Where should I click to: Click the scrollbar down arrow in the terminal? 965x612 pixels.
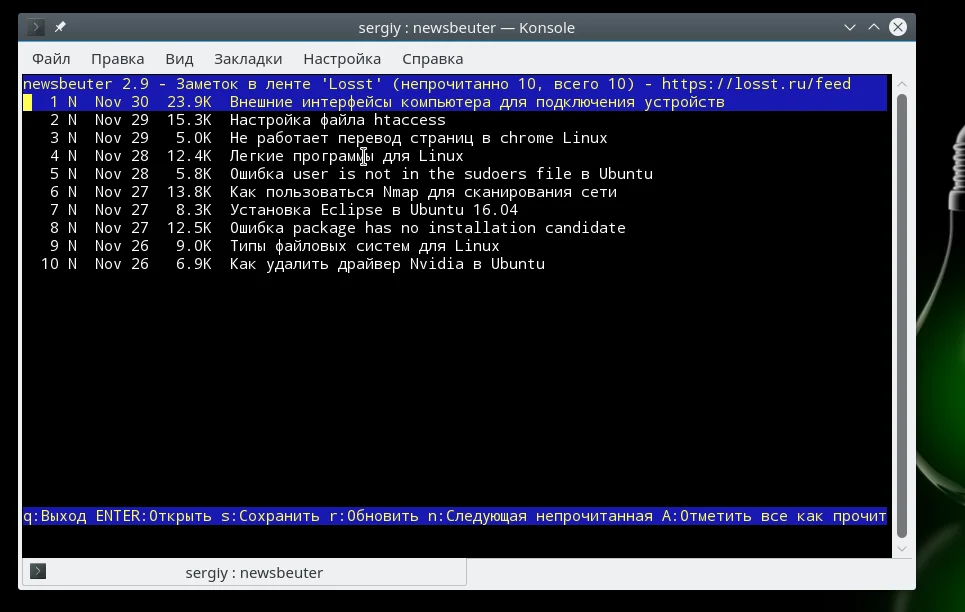click(x=902, y=549)
